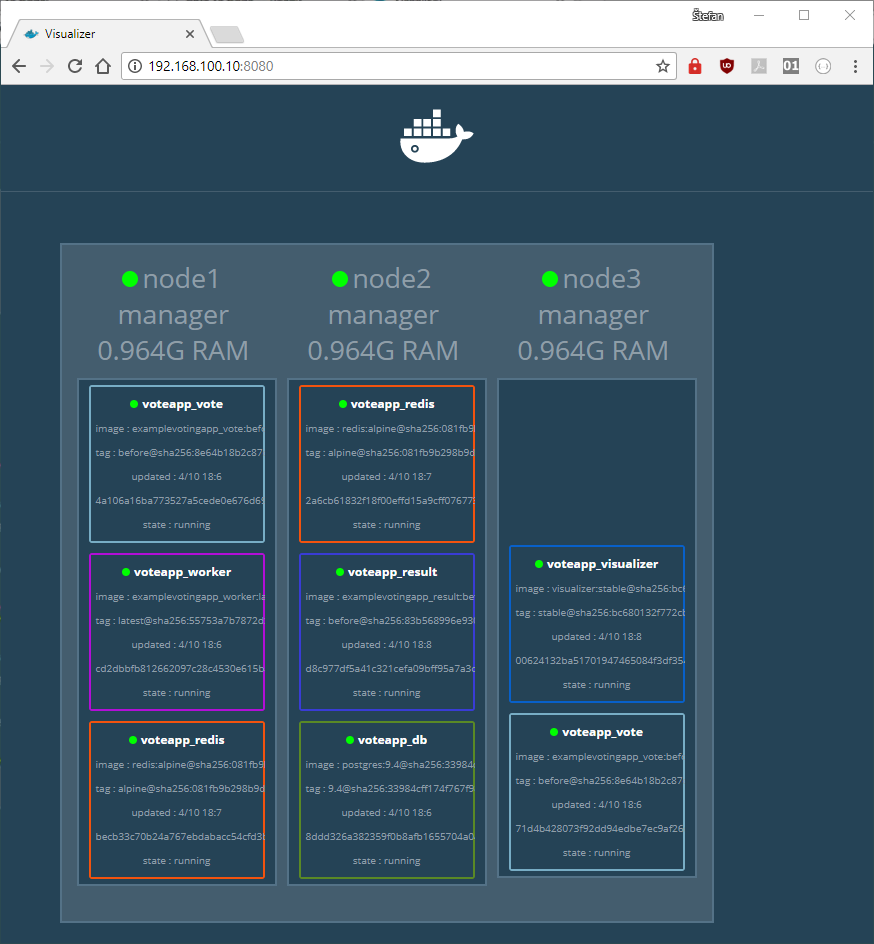Viewport: 874px width, 944px height.
Task: Open the uBlock Origin extension
Action: tap(727, 67)
